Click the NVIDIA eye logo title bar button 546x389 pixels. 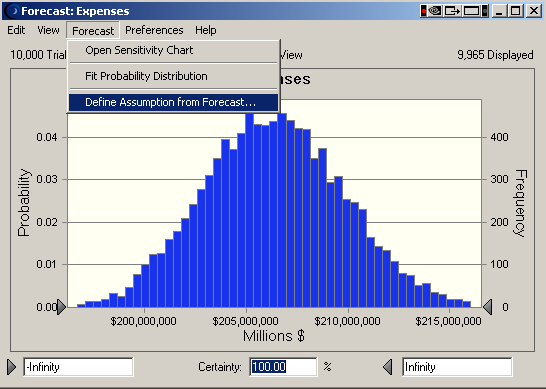pyautogui.click(x=435, y=11)
